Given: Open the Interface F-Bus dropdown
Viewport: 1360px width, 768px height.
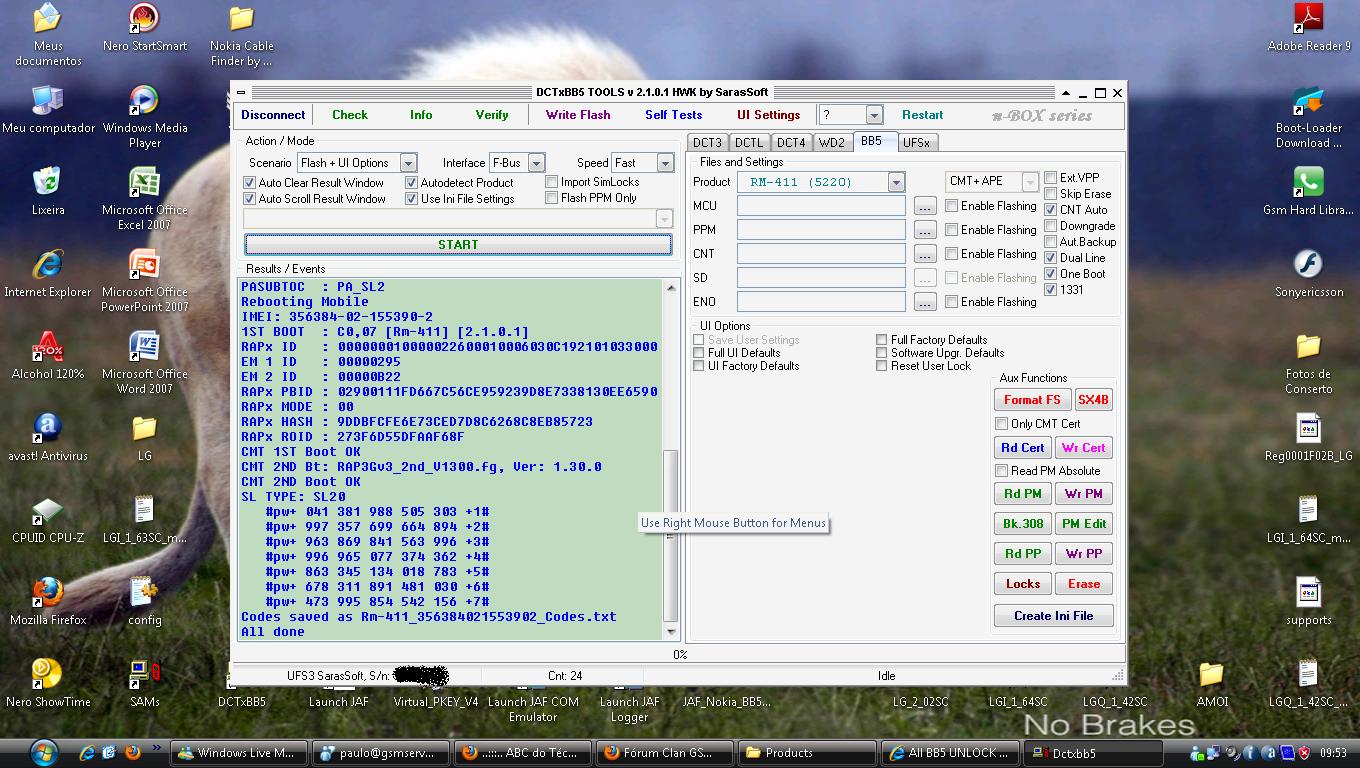Looking at the screenshot, I should [536, 163].
